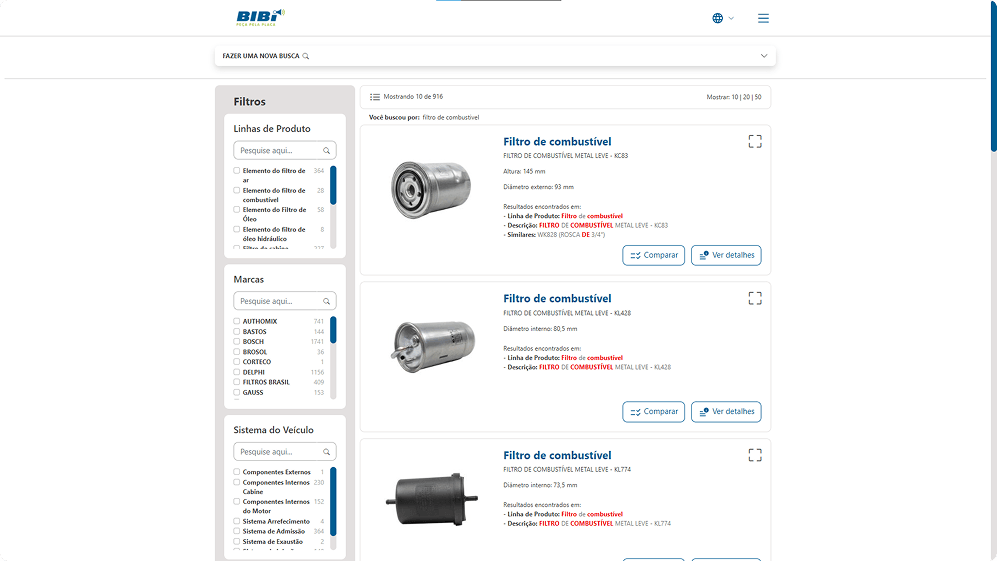This screenshot has height=561, width=997.
Task: Expand image of the KL428 fuel filter
Action: tap(755, 298)
